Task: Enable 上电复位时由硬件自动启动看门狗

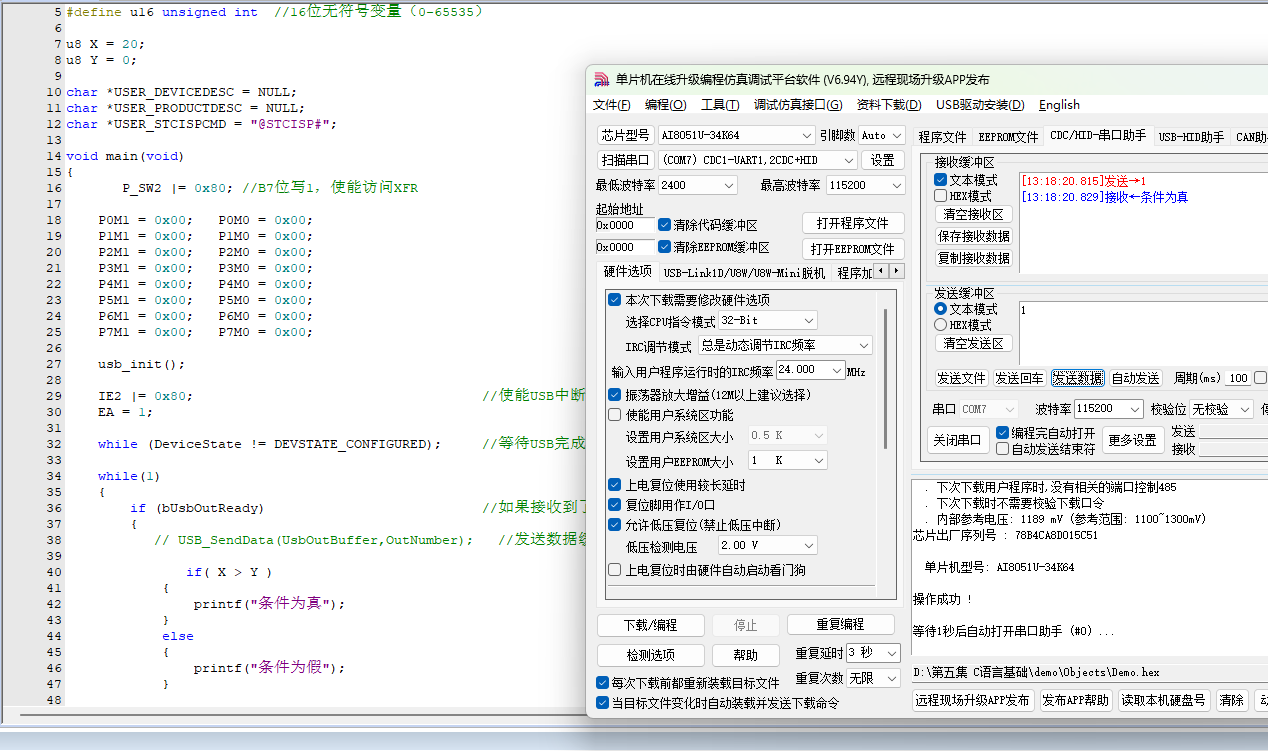Action: pyautogui.click(x=615, y=570)
